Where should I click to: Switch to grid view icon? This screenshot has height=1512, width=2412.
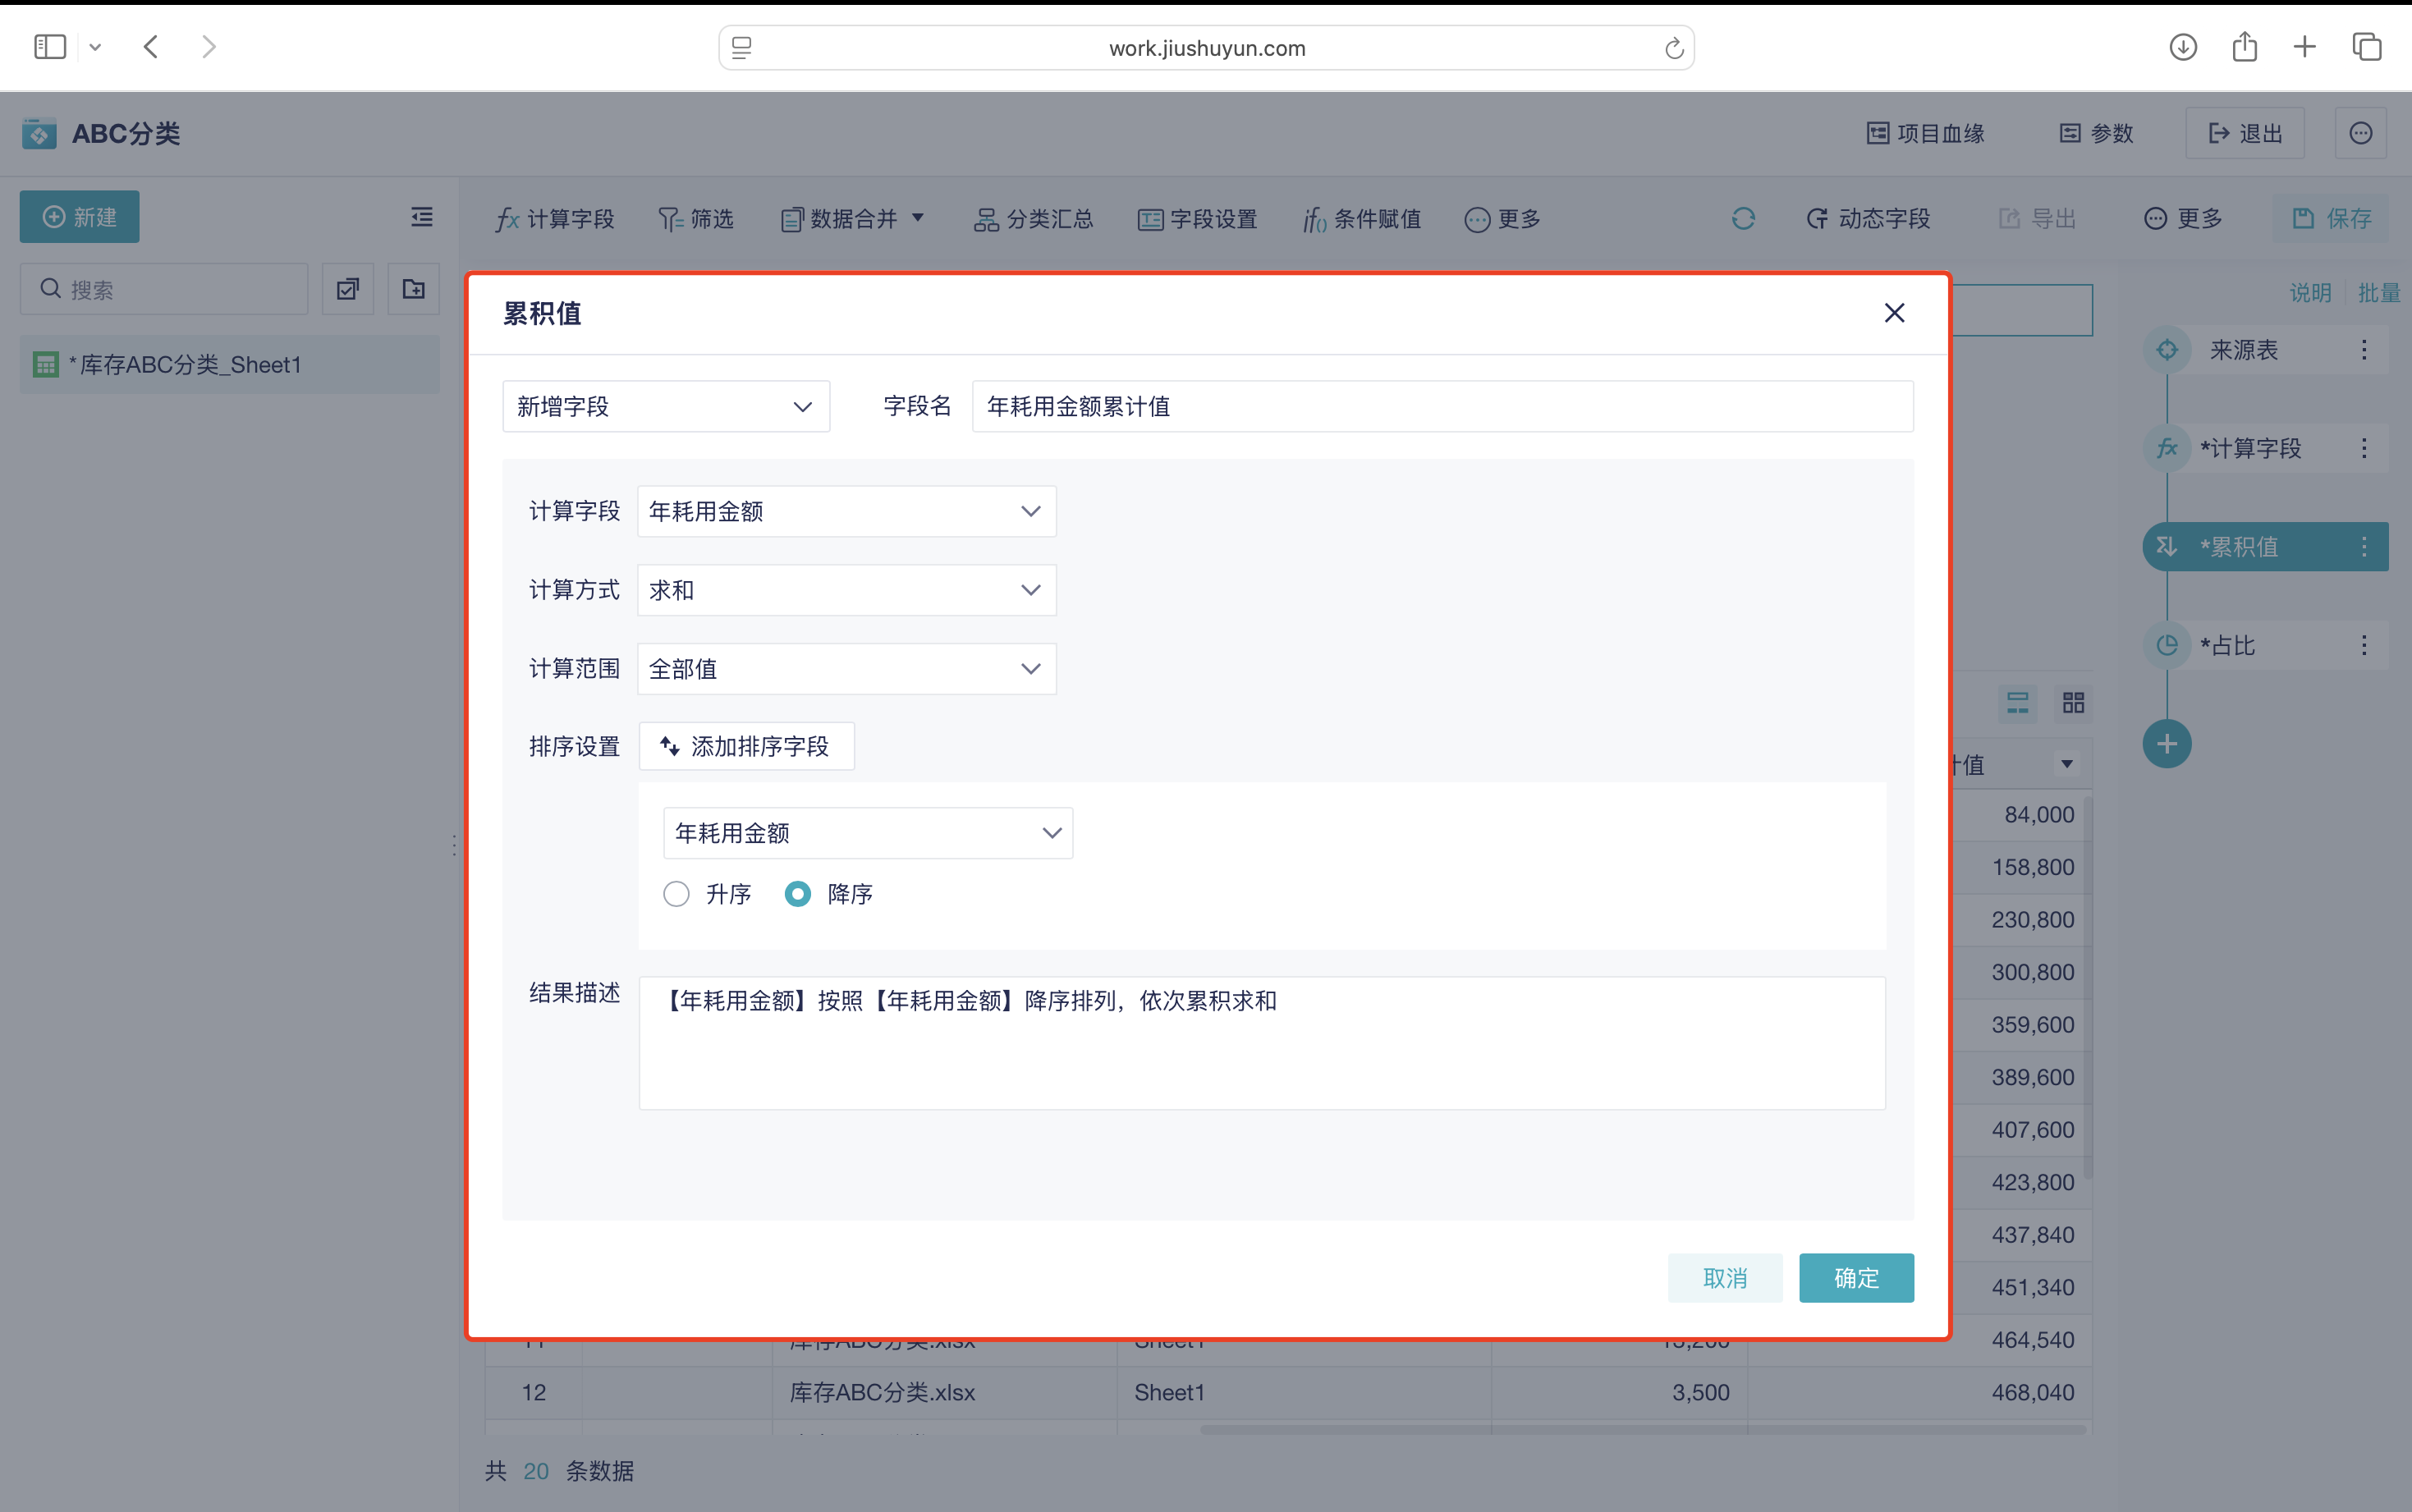tap(2073, 702)
